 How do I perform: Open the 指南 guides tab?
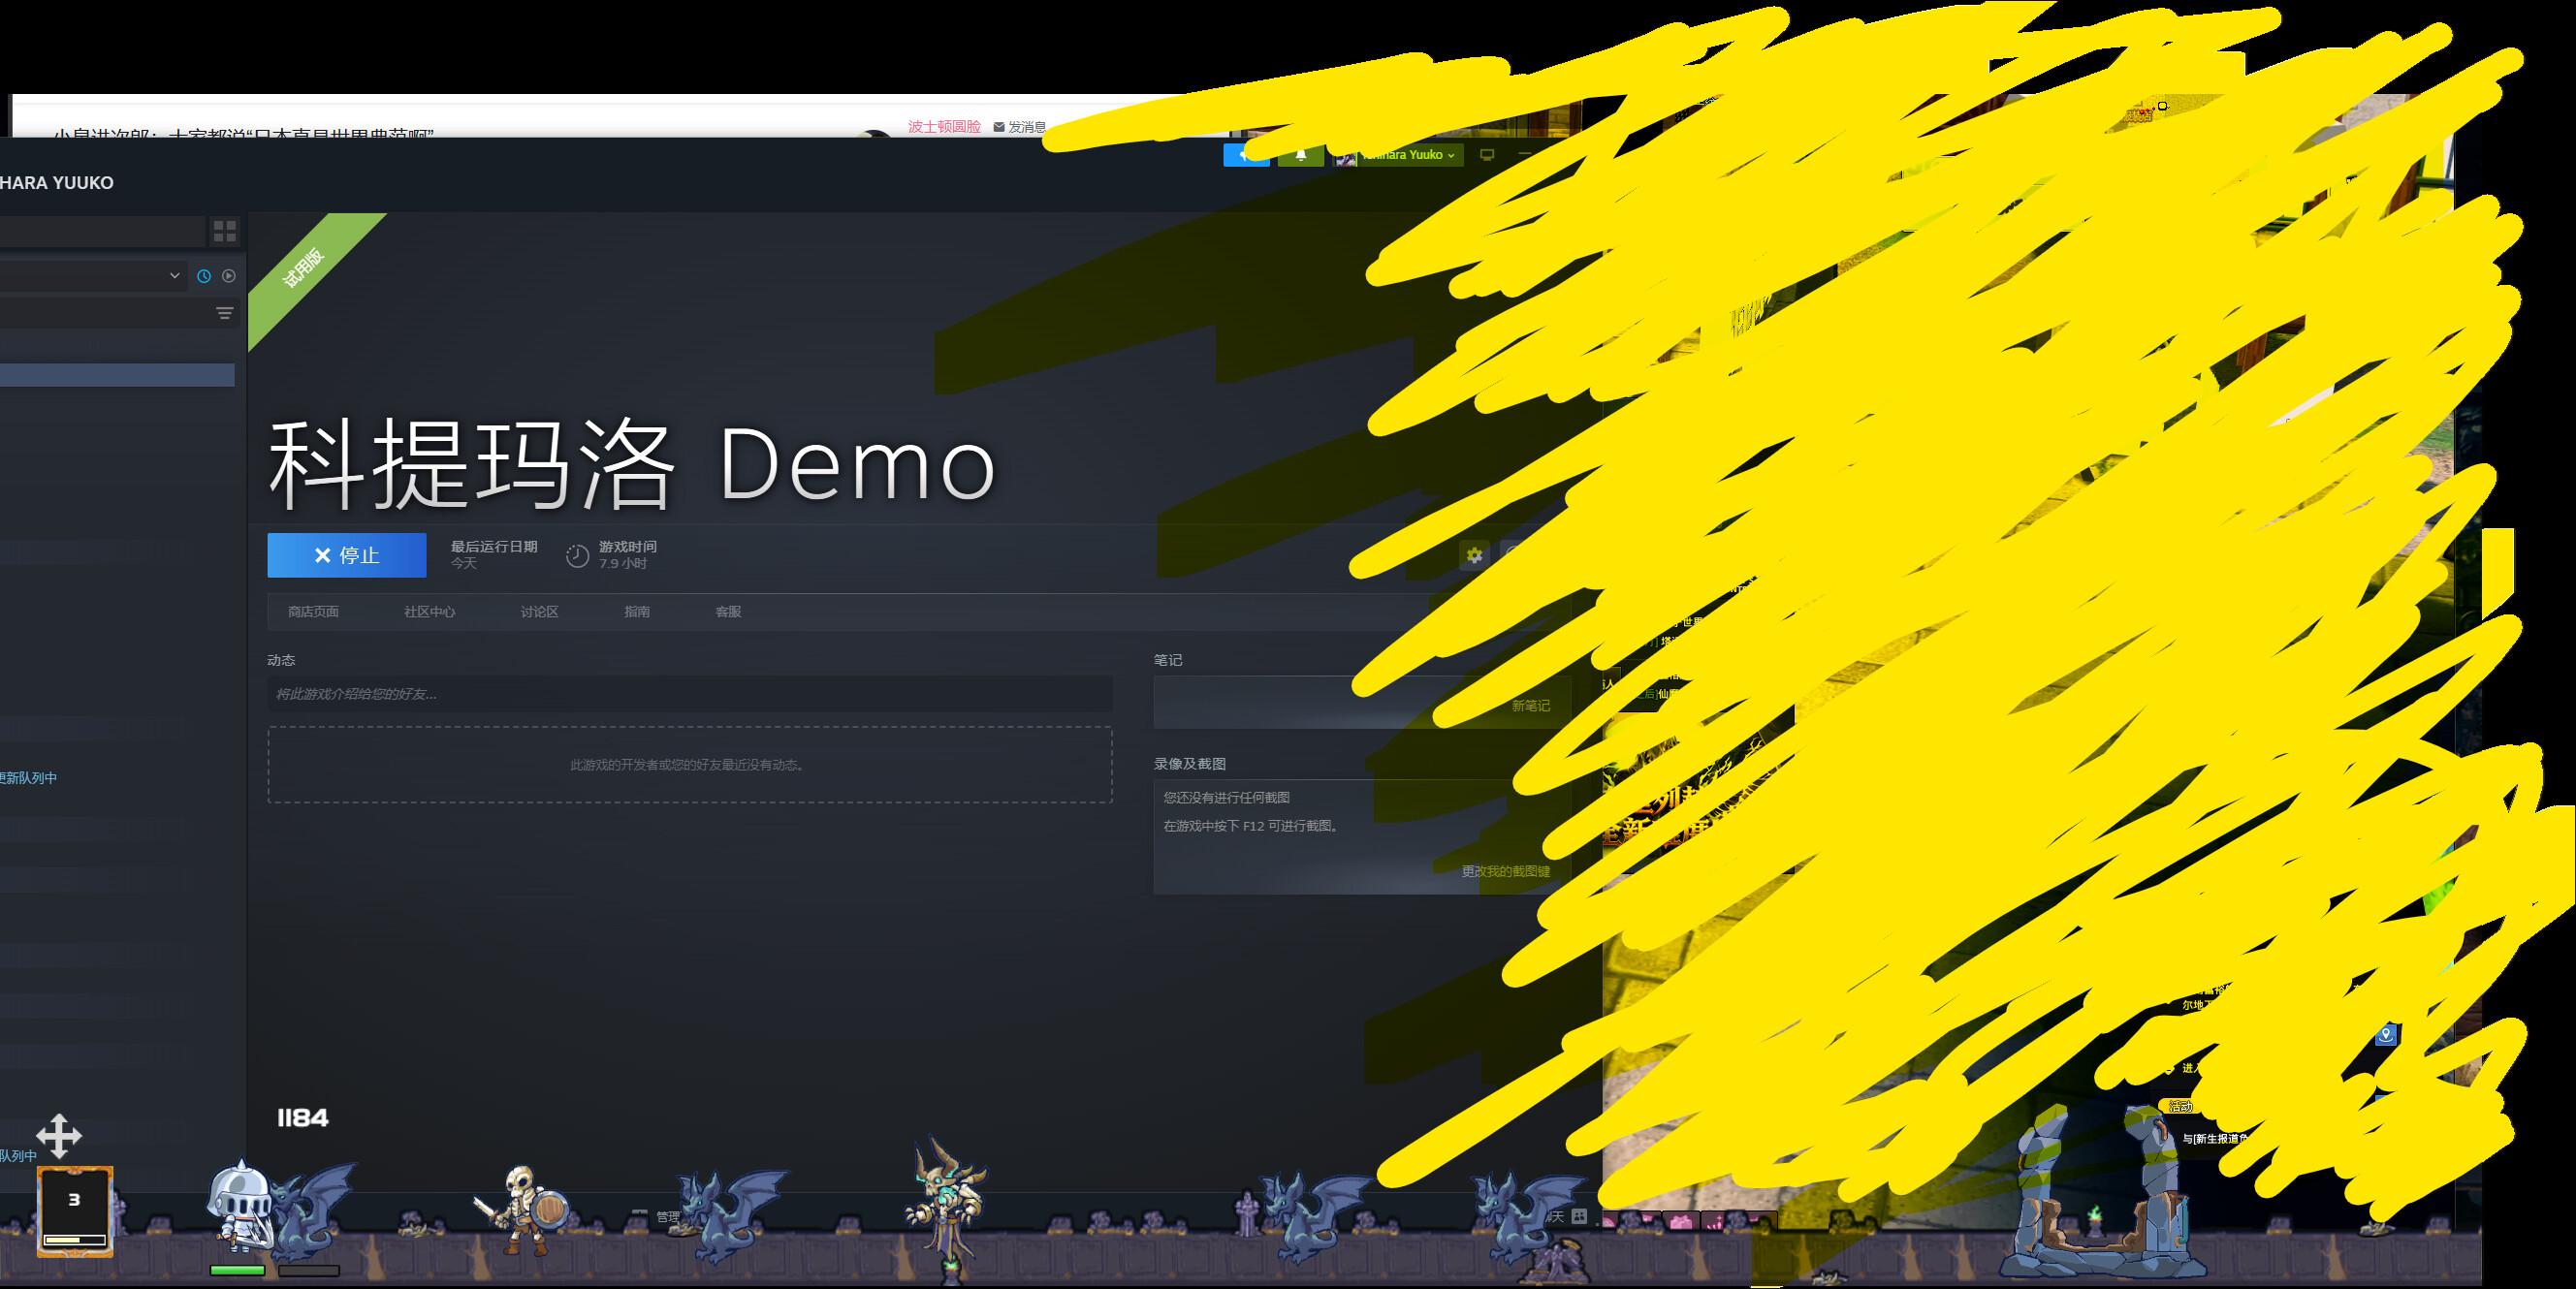(x=637, y=612)
